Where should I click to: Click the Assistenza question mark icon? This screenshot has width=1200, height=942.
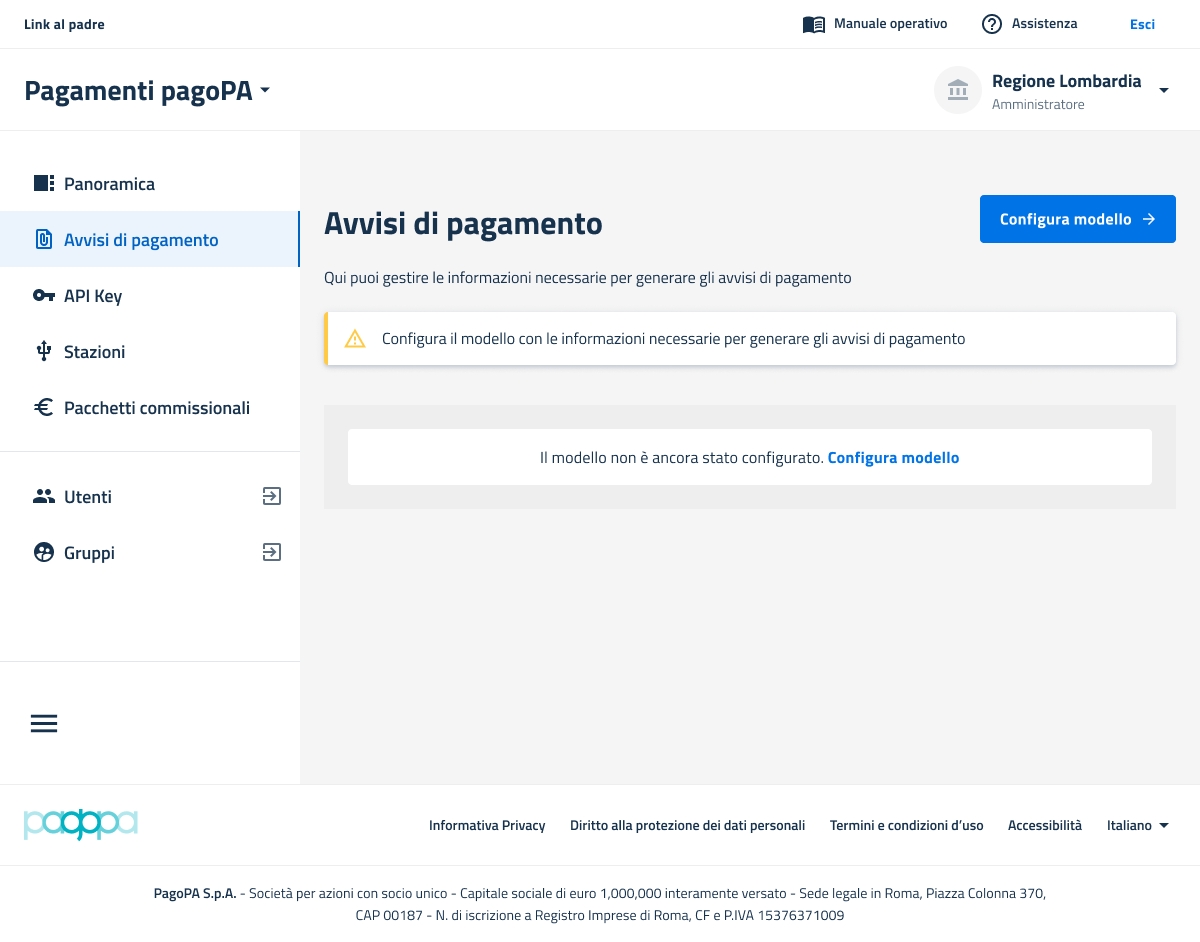[x=991, y=24]
